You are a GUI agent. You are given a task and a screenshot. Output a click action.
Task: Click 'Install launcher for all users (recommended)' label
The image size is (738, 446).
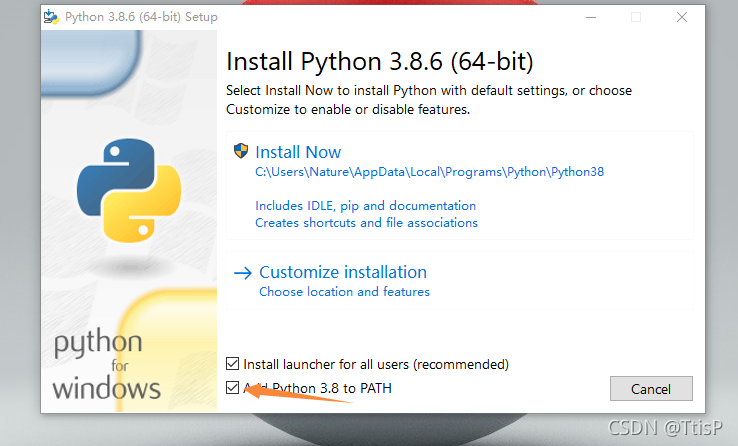click(x=376, y=364)
